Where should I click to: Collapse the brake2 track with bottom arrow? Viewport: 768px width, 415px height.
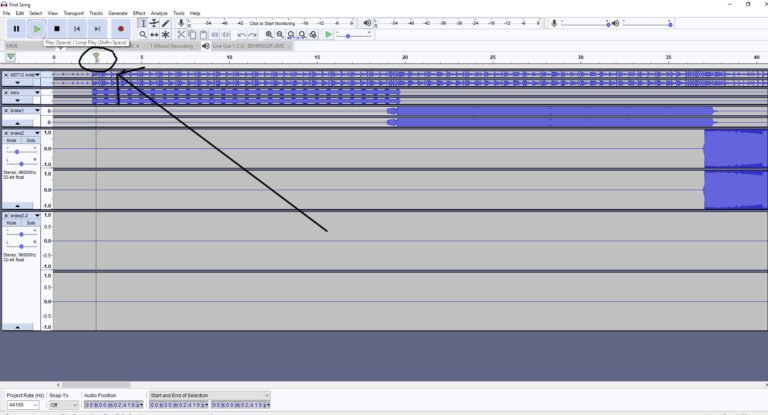(18, 206)
